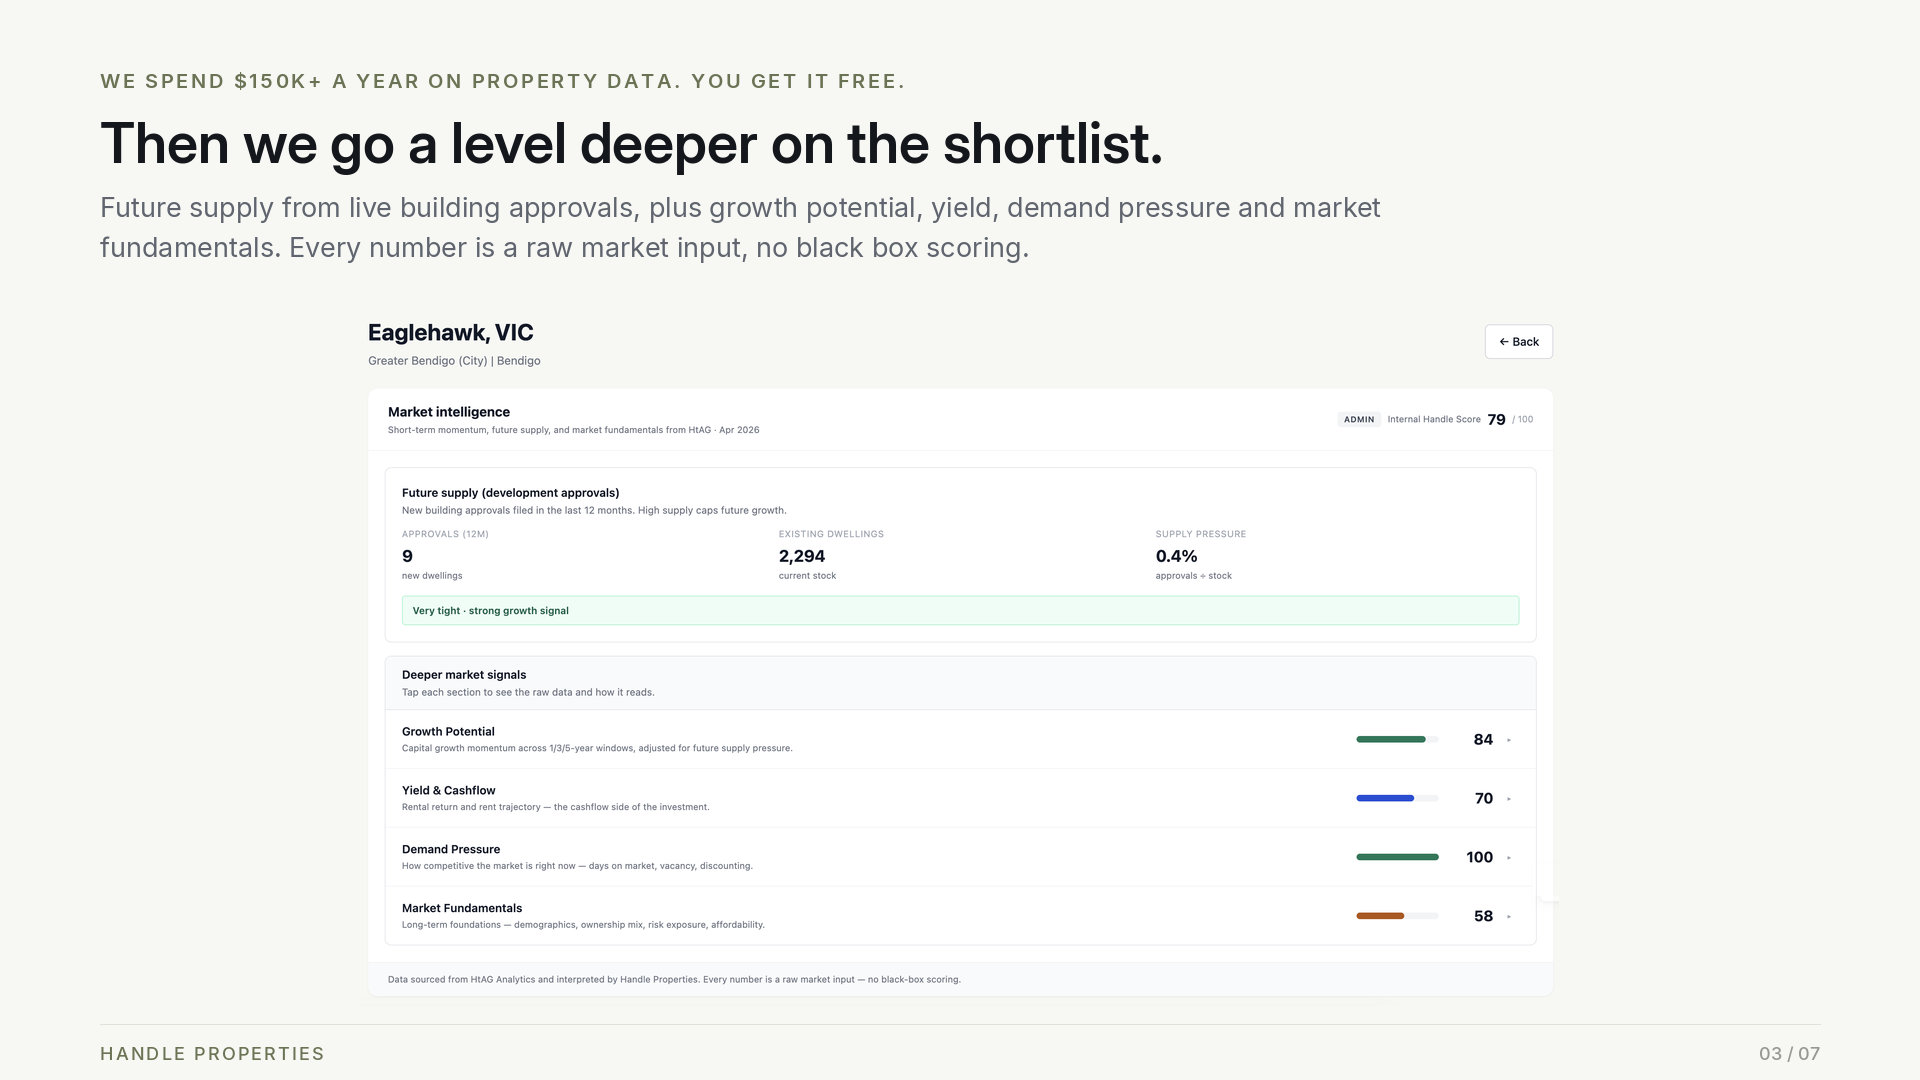Click the ADMIN badge

pyautogui.click(x=1359, y=420)
